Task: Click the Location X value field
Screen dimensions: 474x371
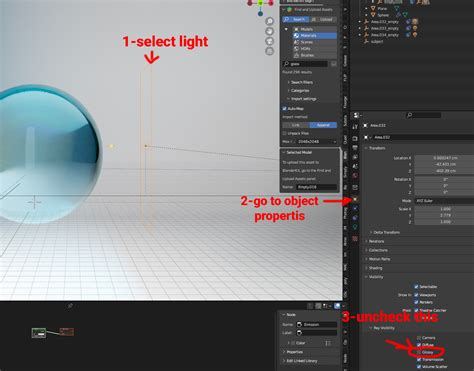Action: [x=444, y=158]
